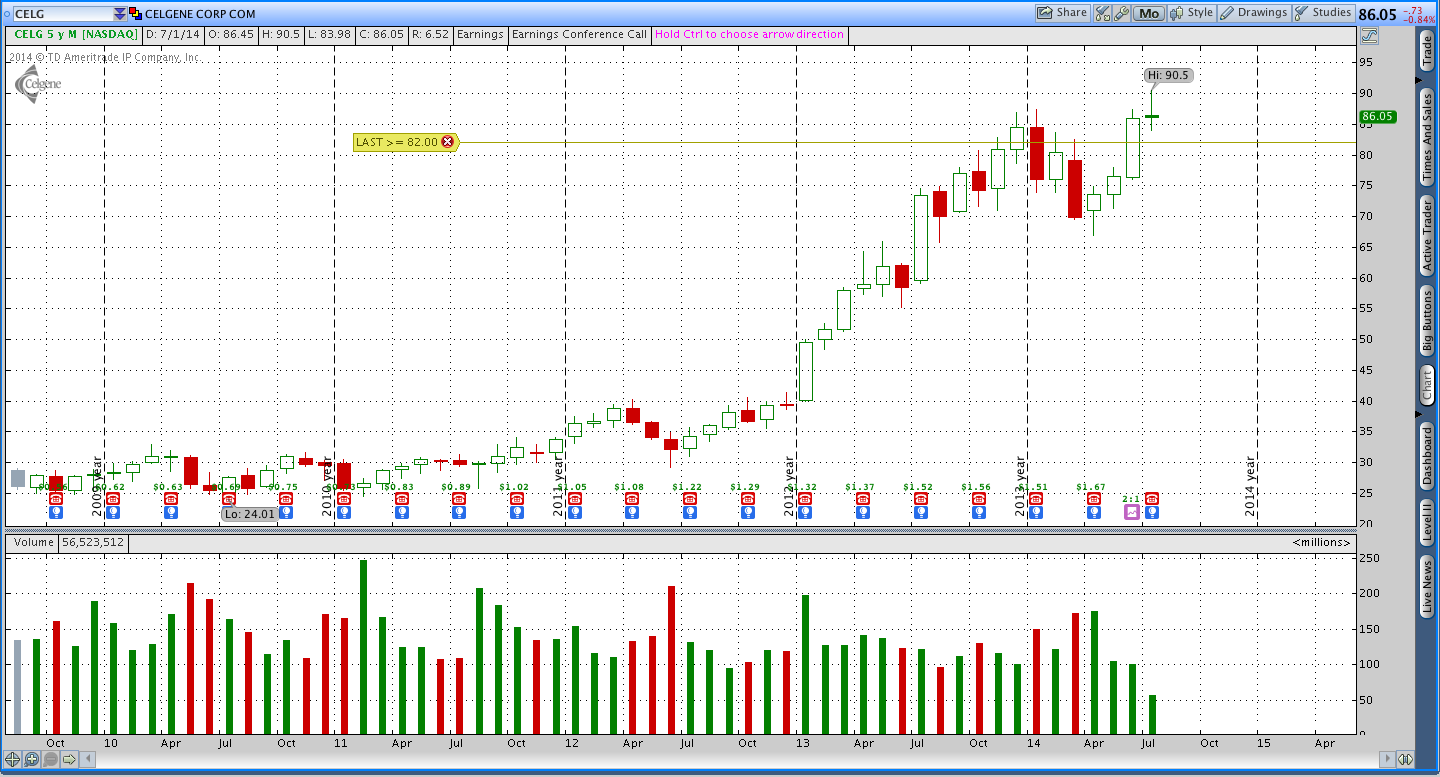Click earnings phone icon under $0.89

[459, 498]
